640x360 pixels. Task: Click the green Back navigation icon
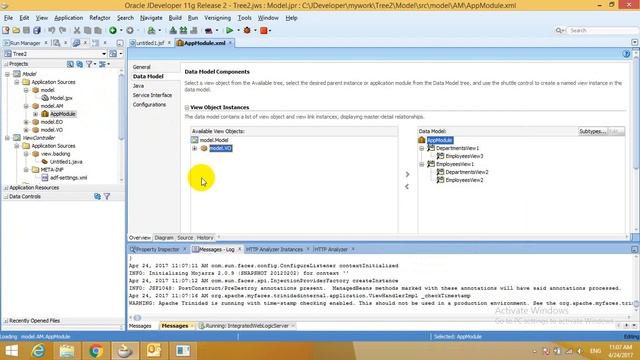(113, 30)
